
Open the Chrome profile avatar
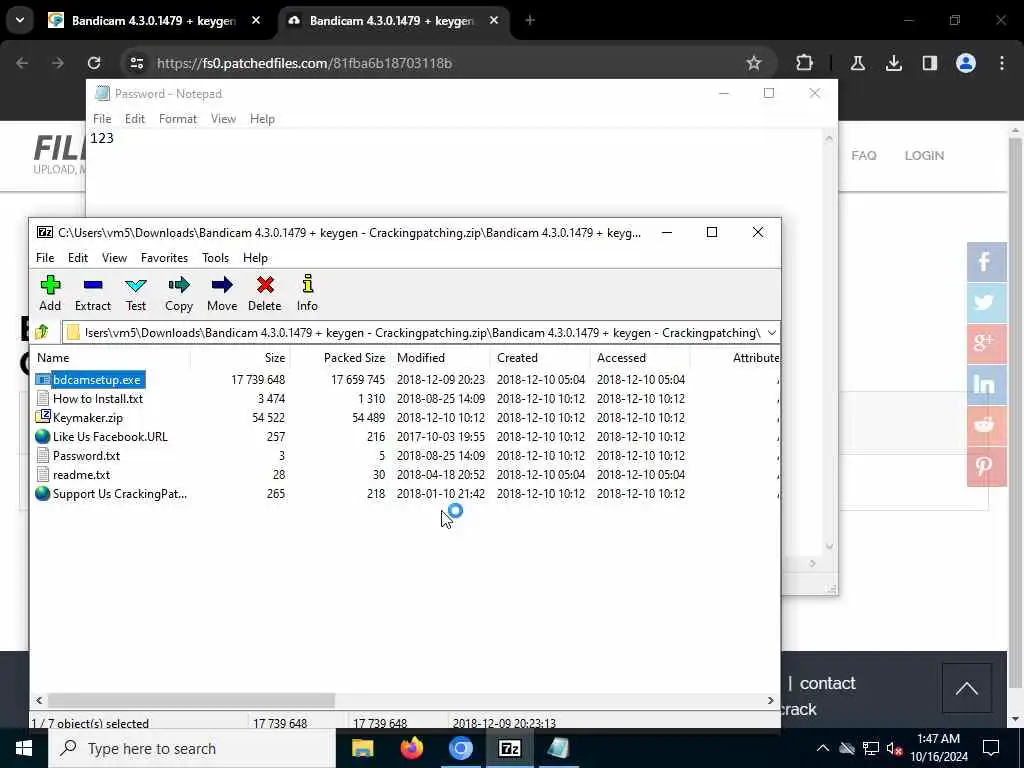[x=965, y=63]
